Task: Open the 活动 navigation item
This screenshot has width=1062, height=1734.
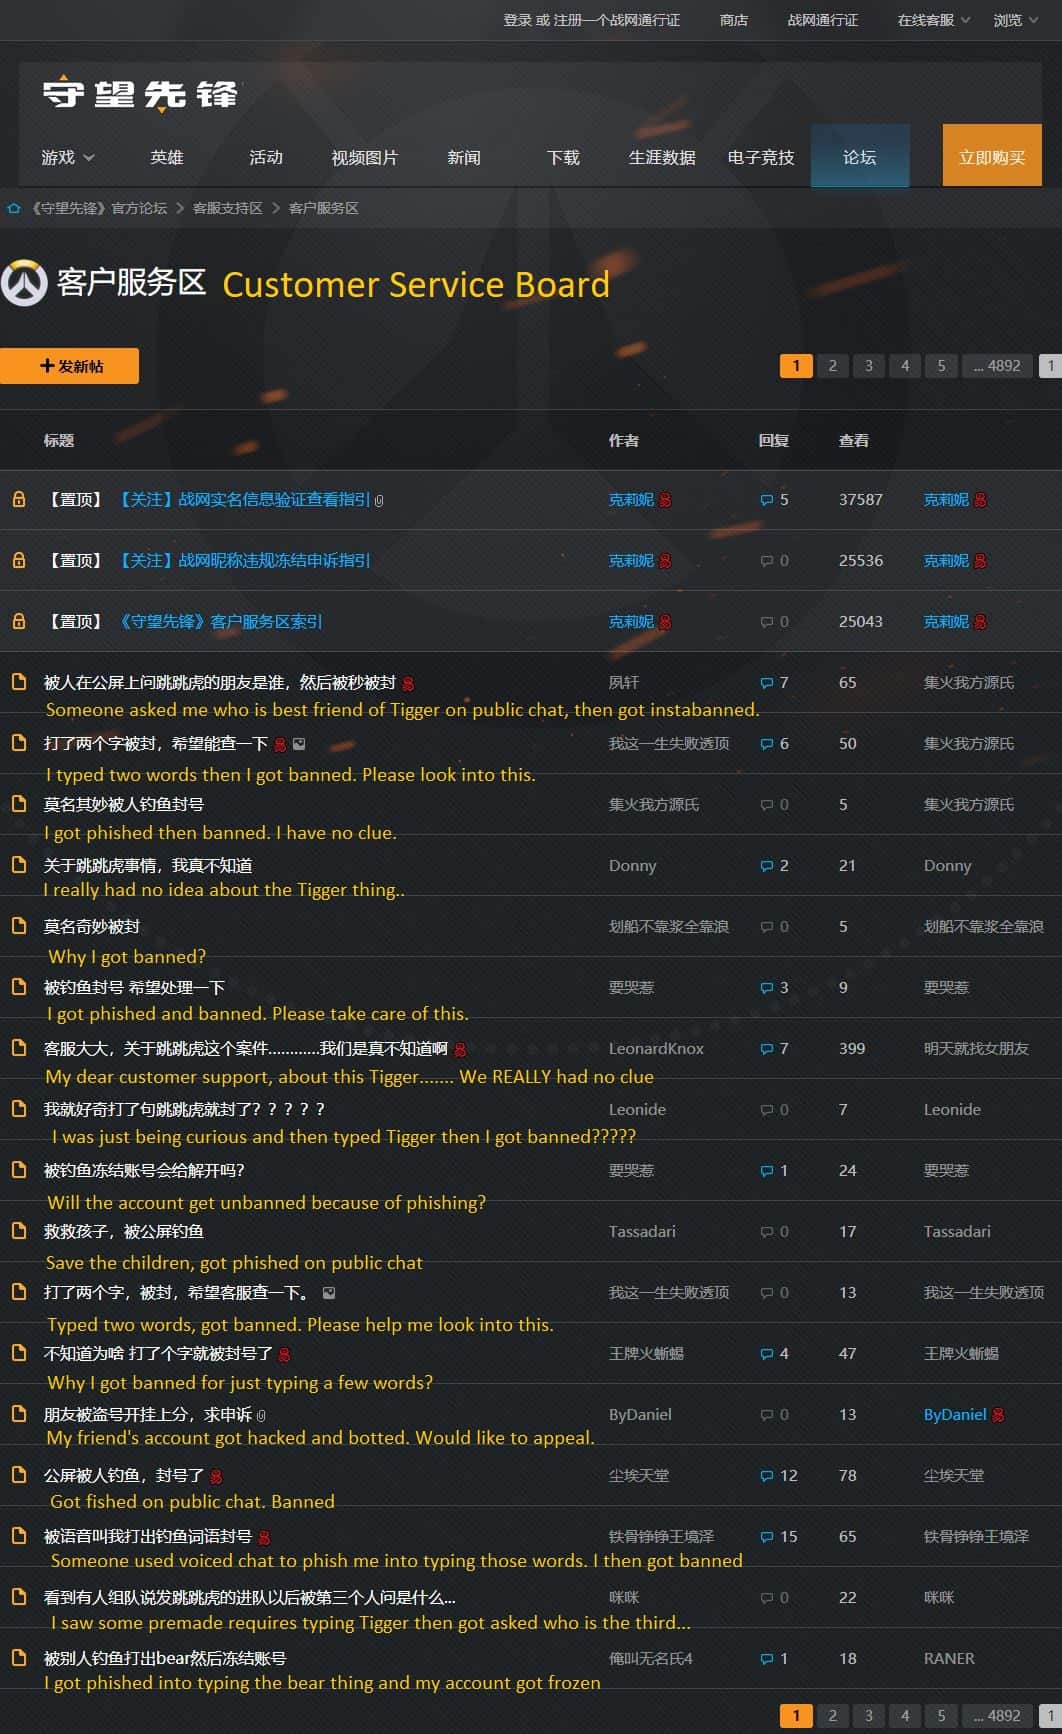Action: click(266, 157)
